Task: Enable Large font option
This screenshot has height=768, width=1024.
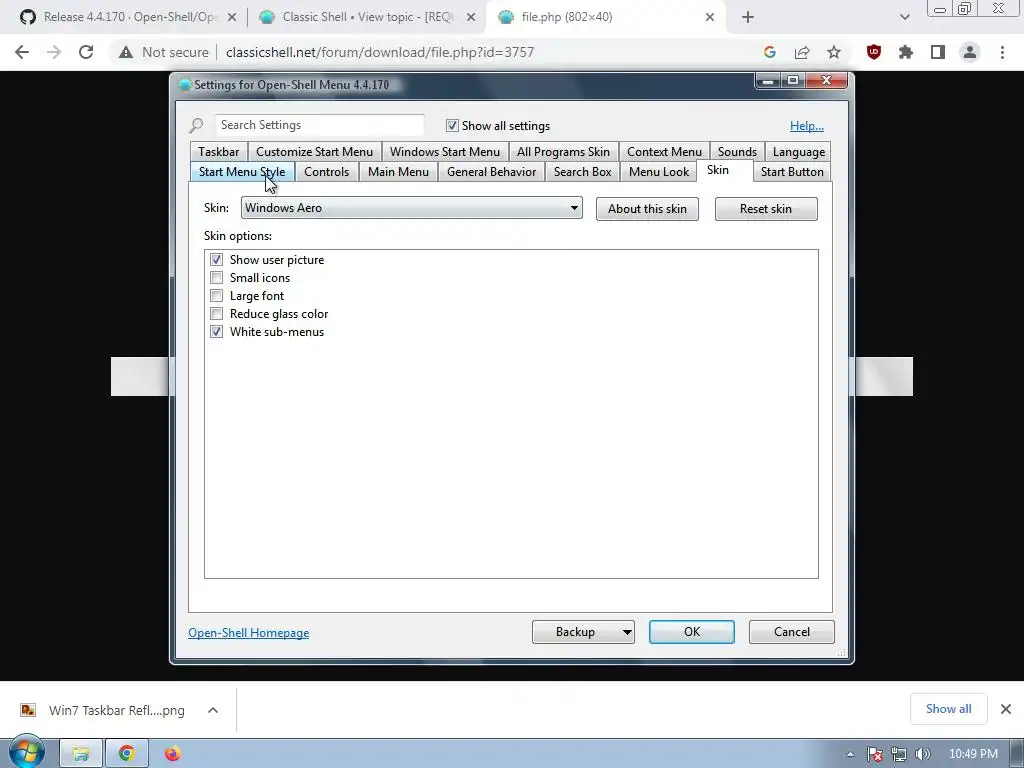Action: (217, 296)
